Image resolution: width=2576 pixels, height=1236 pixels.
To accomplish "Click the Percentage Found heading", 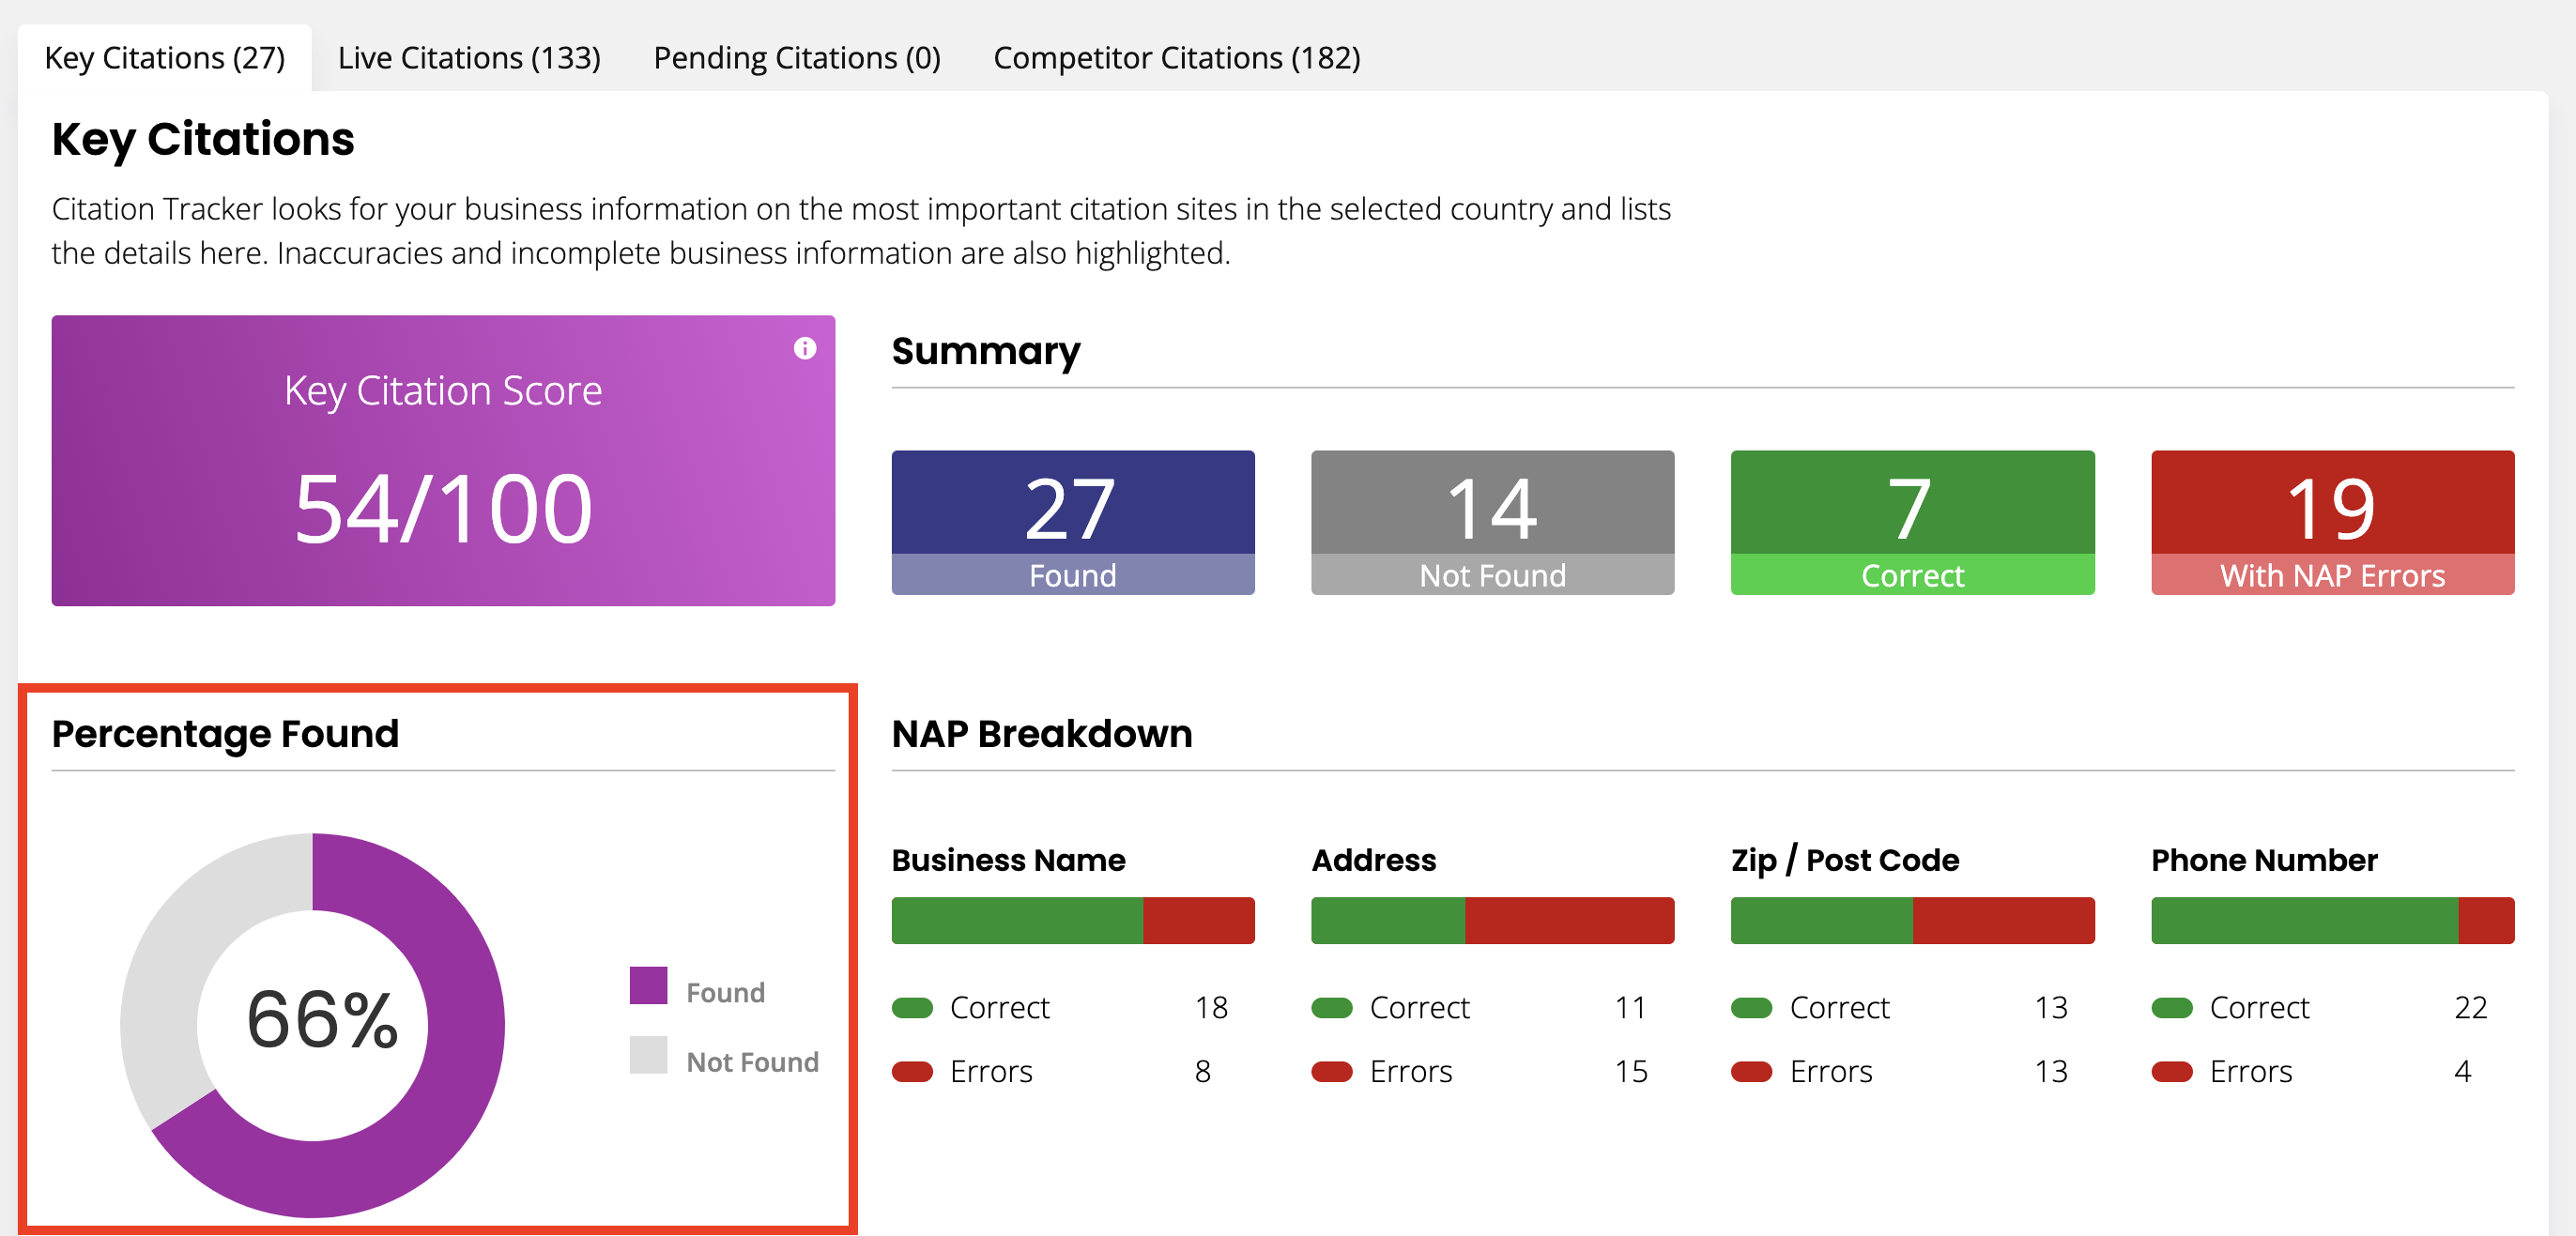I will point(225,734).
